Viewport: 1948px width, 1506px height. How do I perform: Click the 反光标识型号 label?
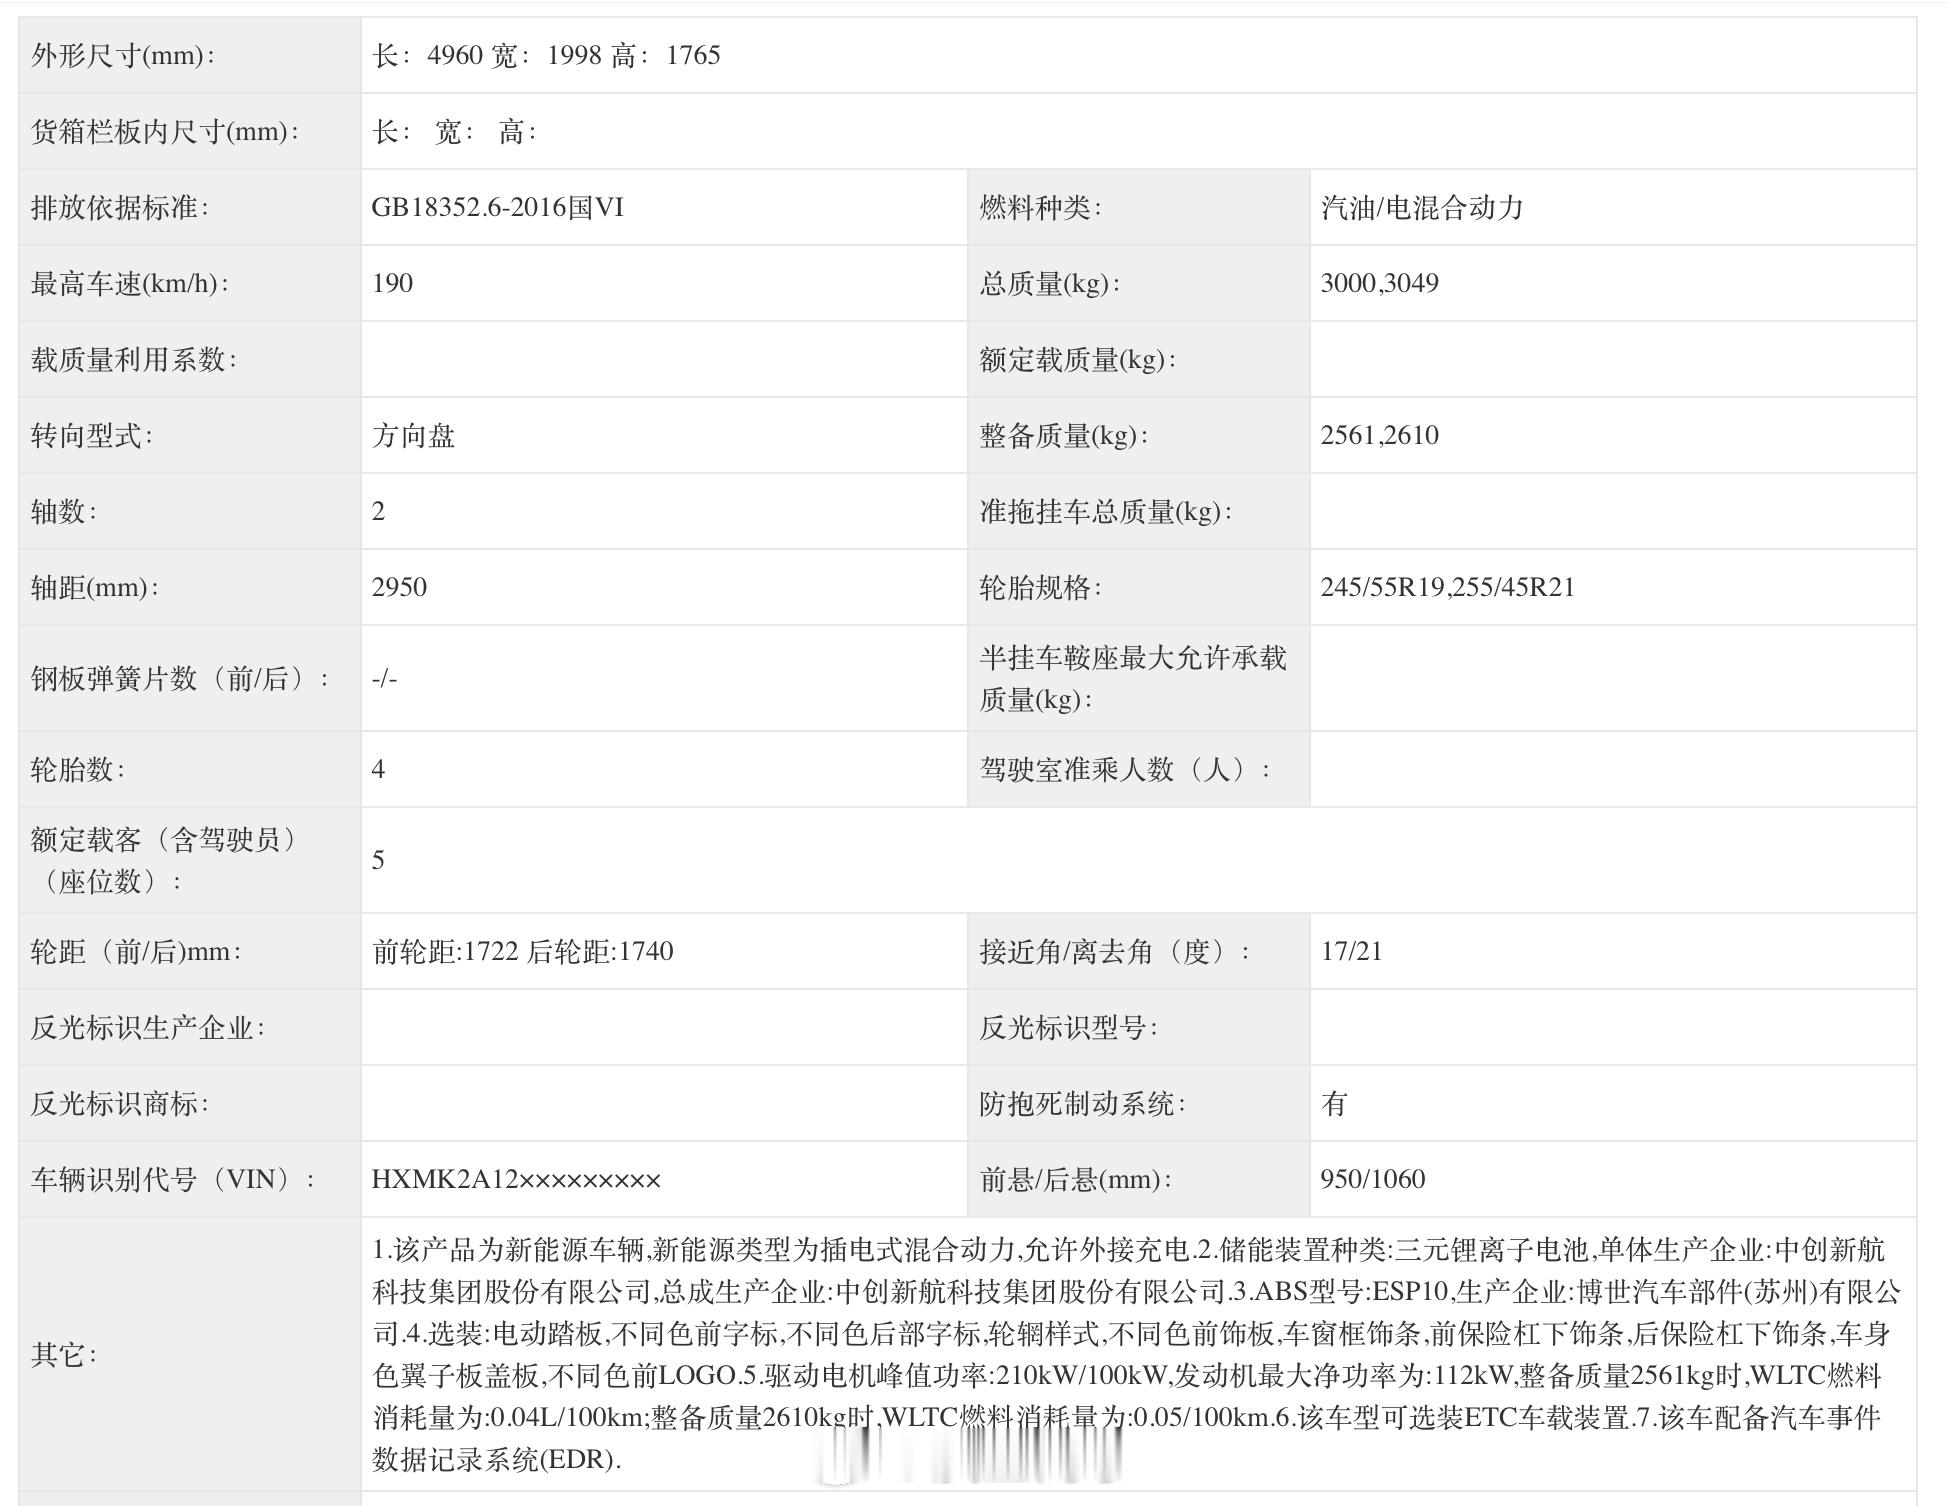1068,1027
